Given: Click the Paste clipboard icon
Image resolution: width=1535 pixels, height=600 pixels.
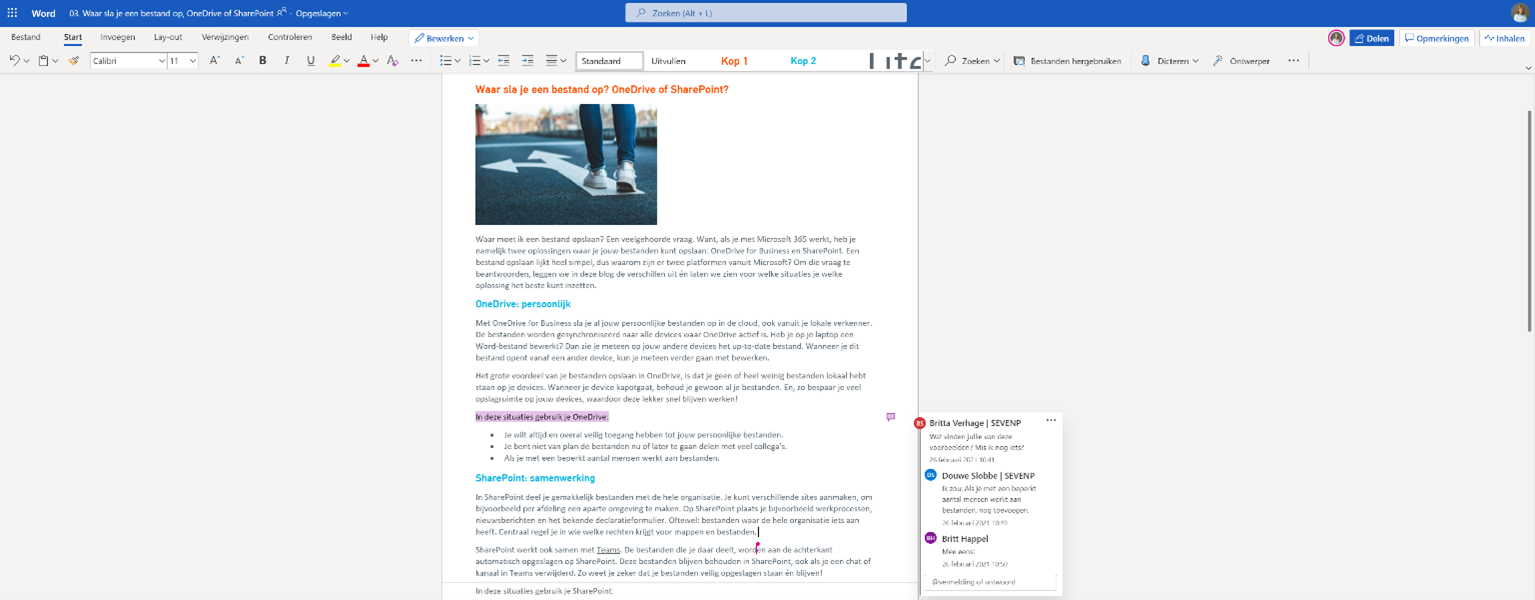Looking at the screenshot, I should coord(43,61).
